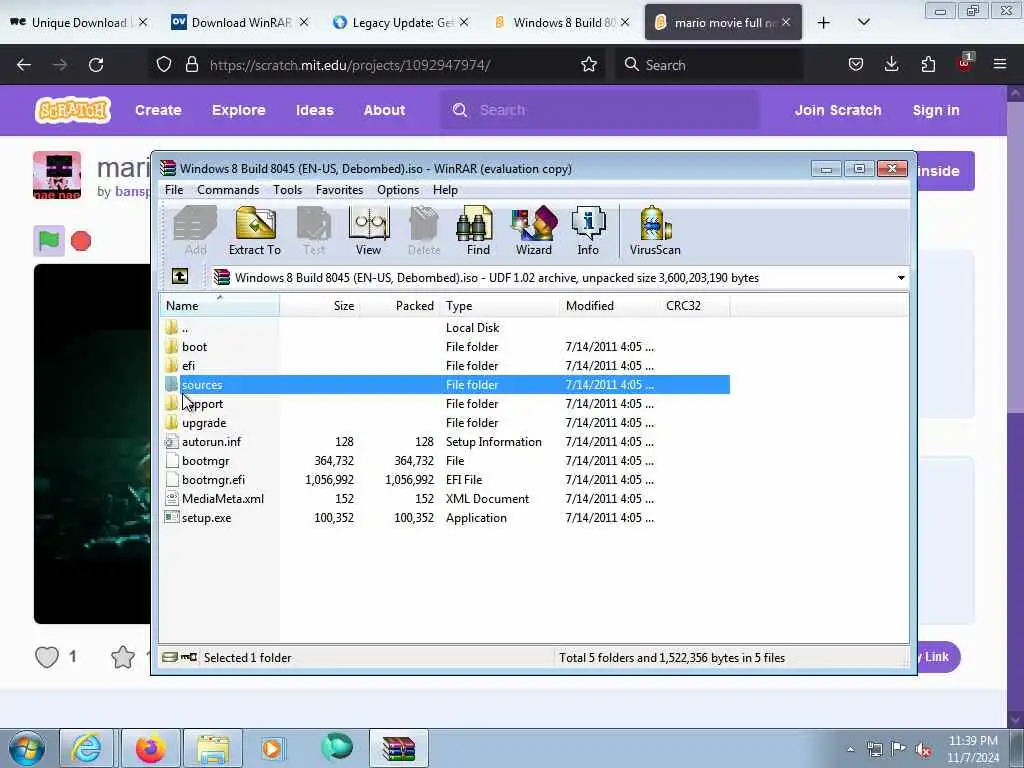Open Scratch Create page
This screenshot has height=768, width=1024.
click(x=158, y=110)
